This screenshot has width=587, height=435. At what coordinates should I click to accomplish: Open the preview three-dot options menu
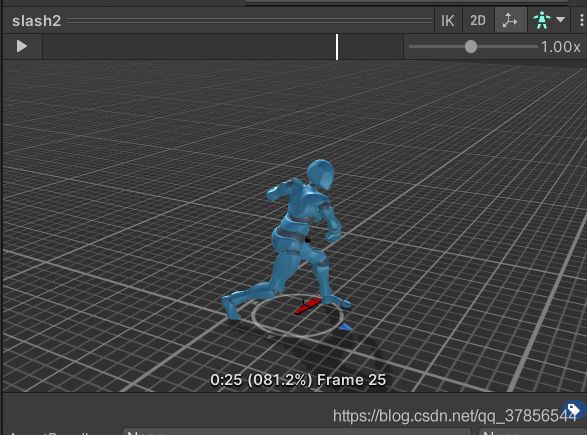click(581, 21)
